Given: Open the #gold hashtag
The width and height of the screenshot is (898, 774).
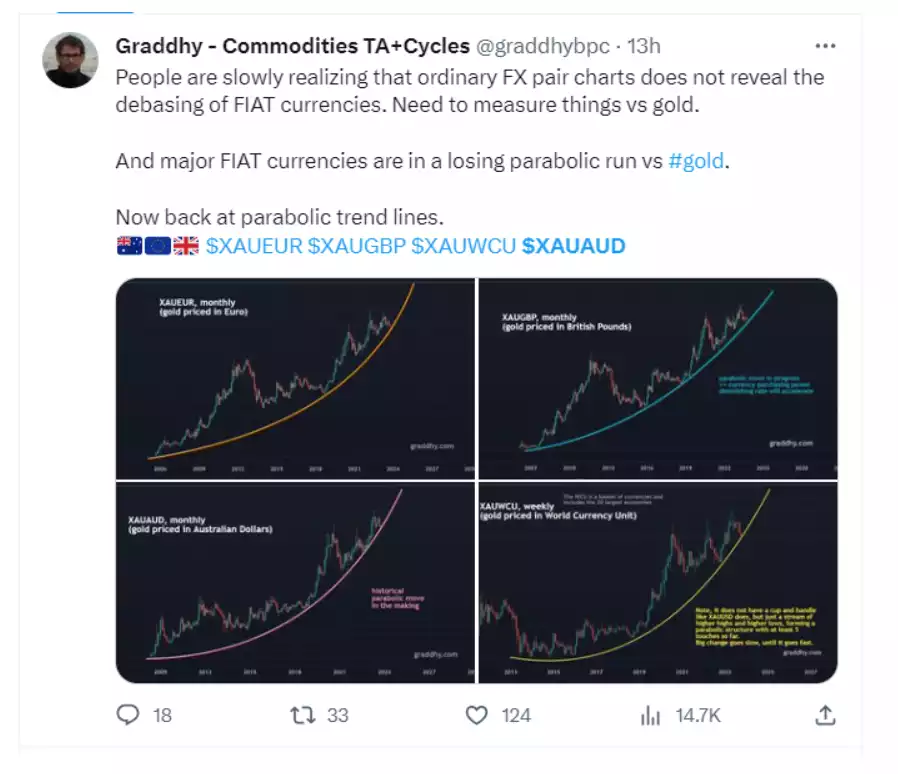Looking at the screenshot, I should (695, 161).
